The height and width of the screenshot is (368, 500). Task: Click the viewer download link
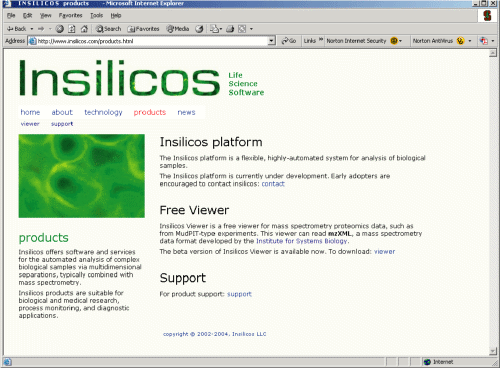coord(384,252)
